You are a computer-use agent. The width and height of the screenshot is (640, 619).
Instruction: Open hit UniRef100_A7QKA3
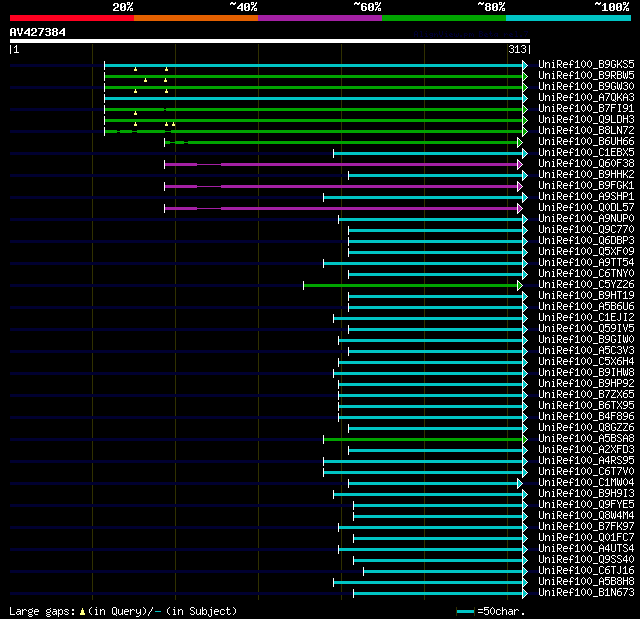[x=586, y=98]
